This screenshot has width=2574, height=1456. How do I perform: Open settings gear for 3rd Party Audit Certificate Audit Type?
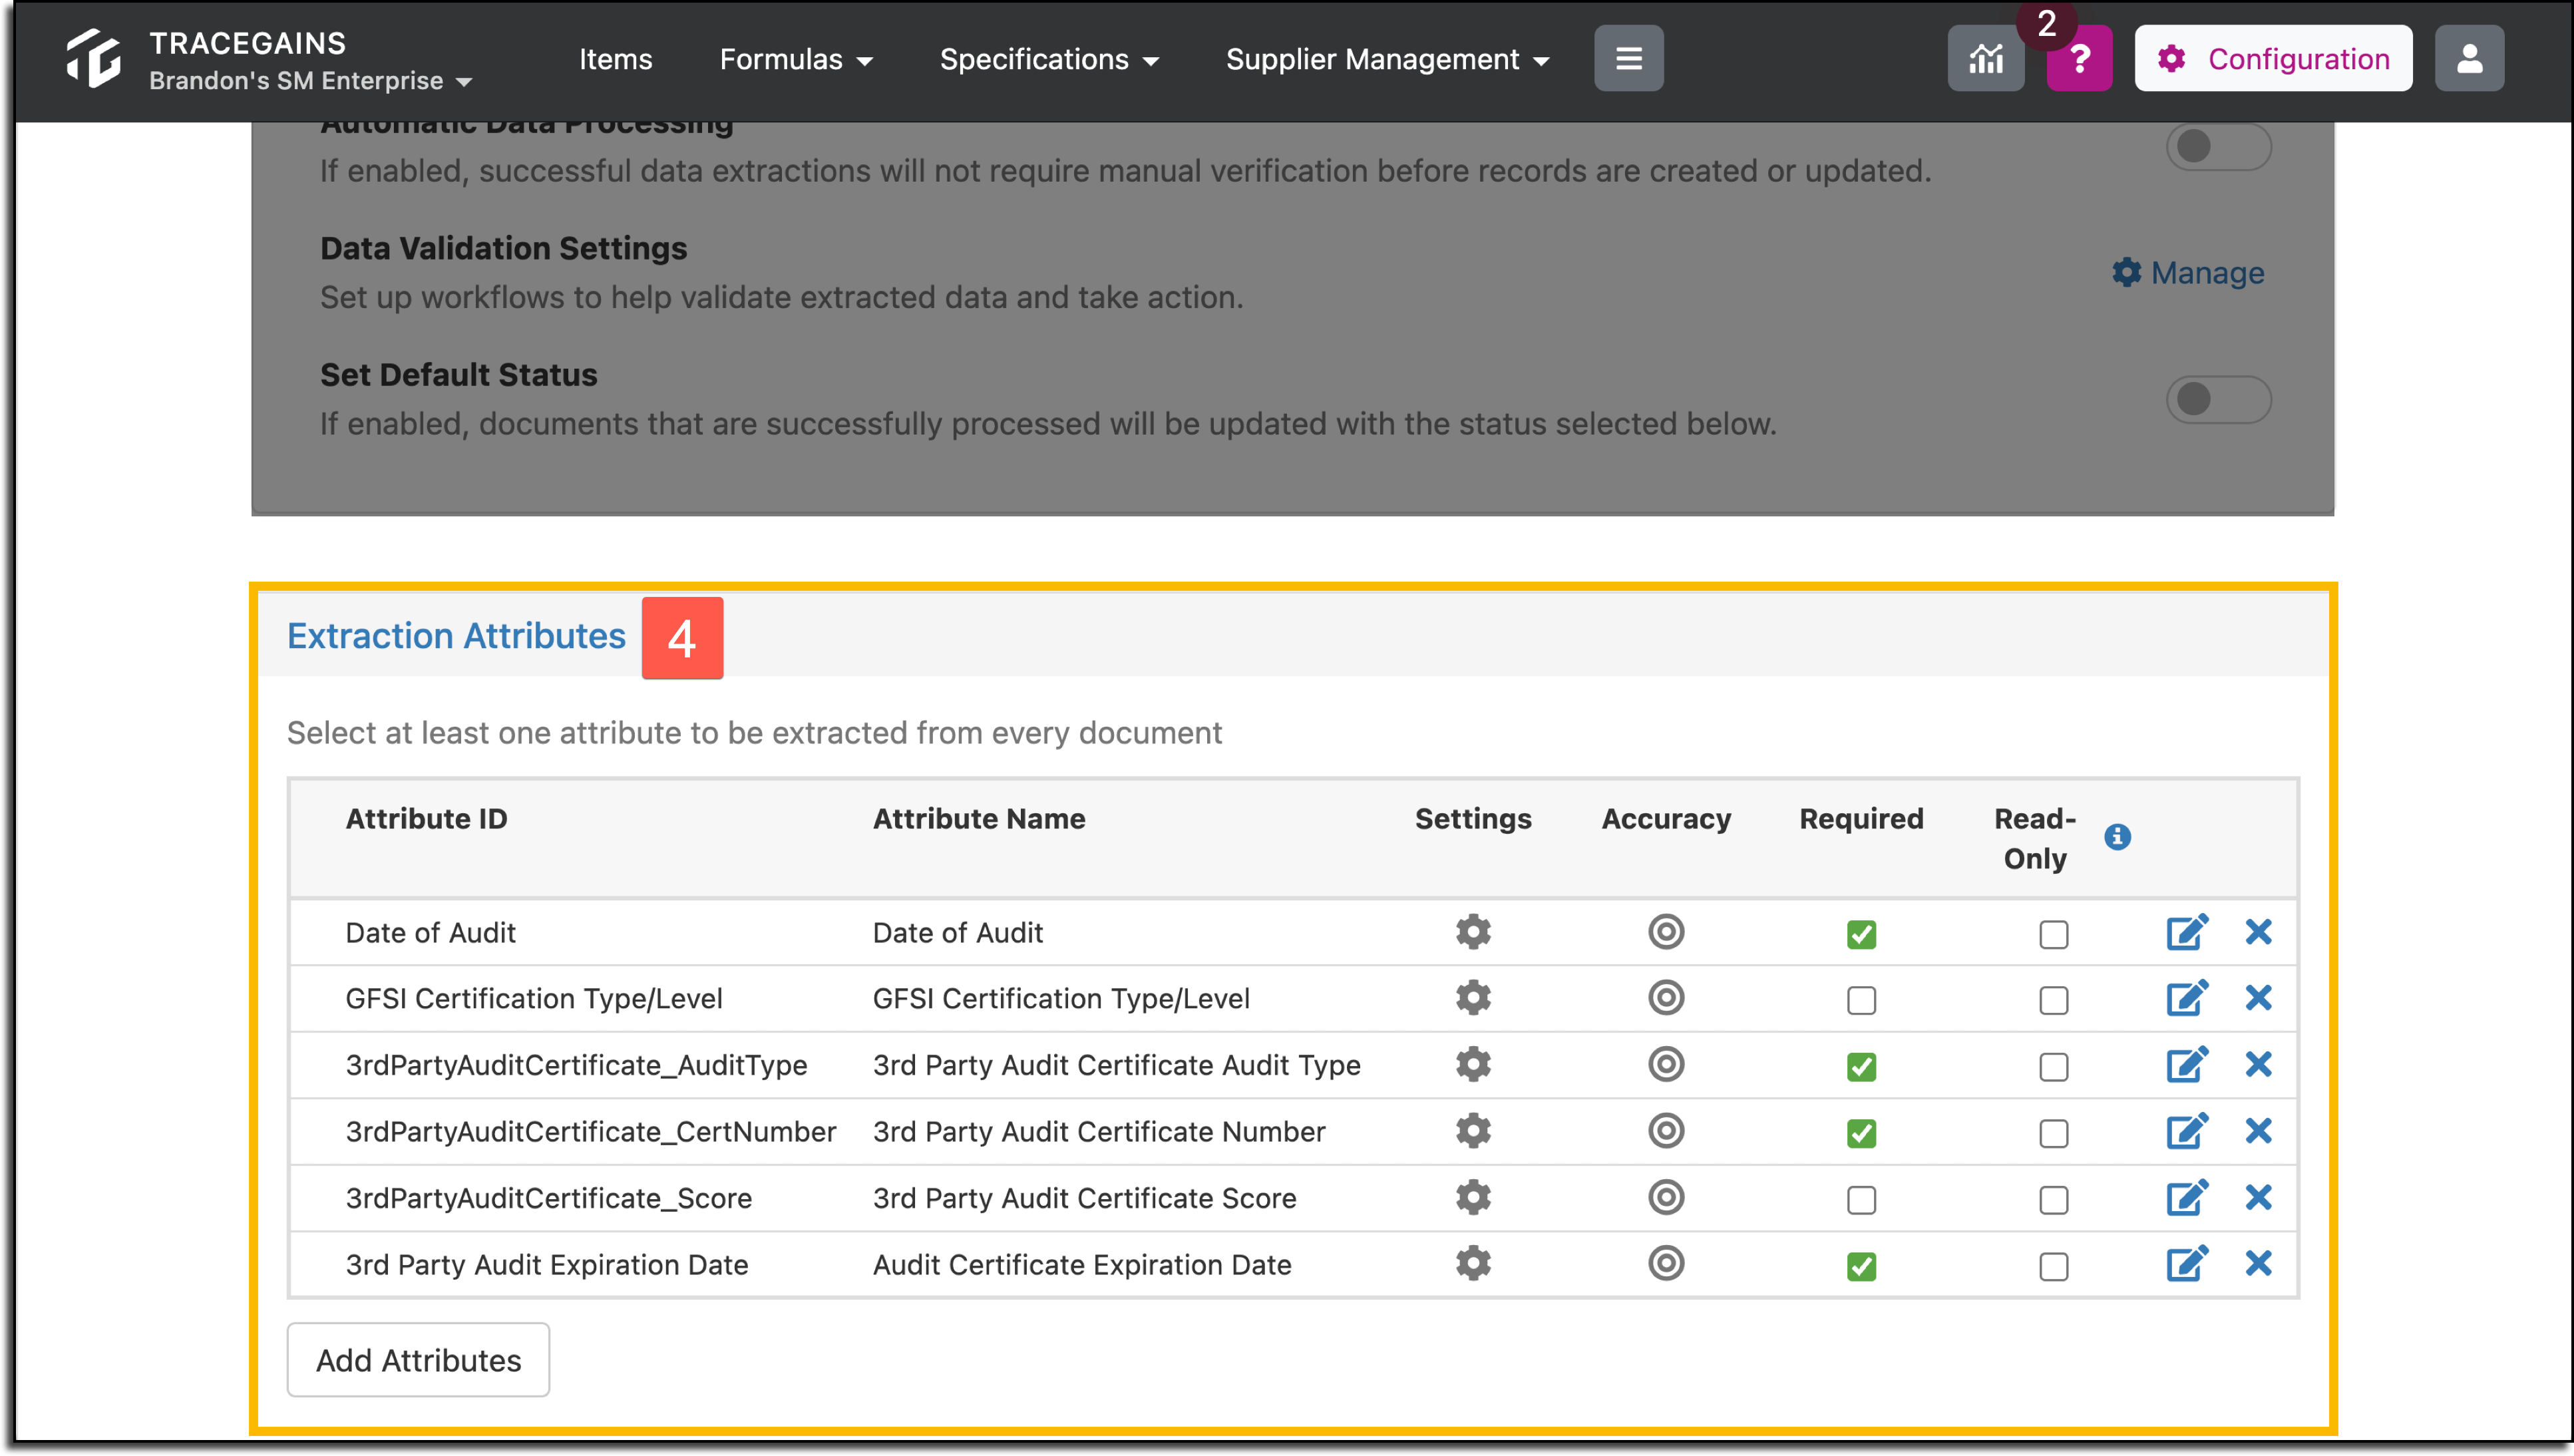click(1473, 1065)
